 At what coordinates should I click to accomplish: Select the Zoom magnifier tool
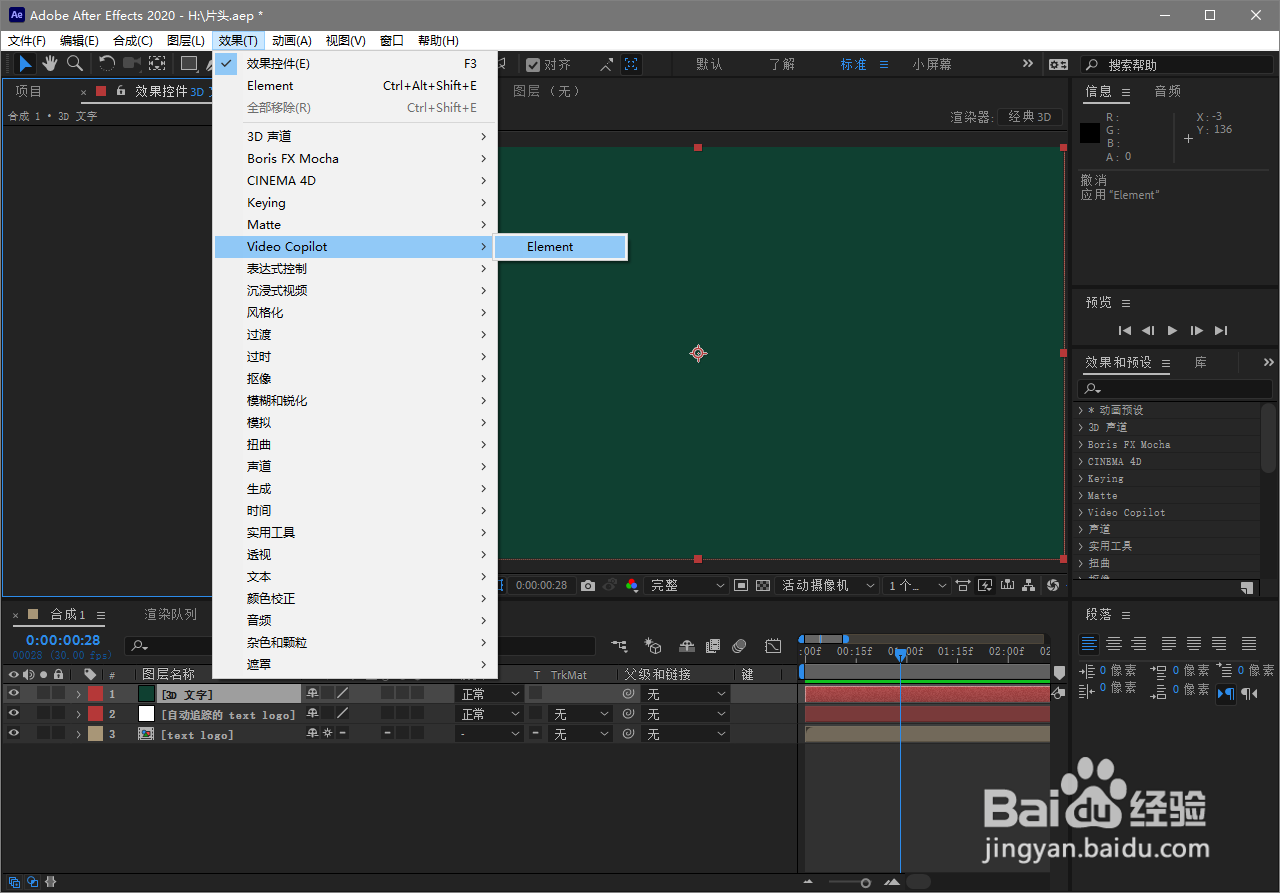tap(75, 64)
